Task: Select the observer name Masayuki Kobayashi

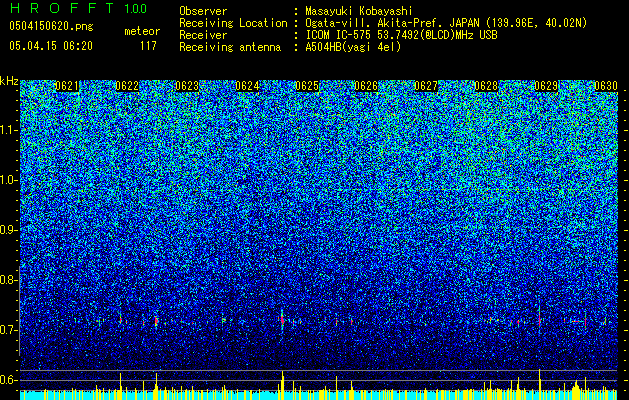Action: [359, 11]
